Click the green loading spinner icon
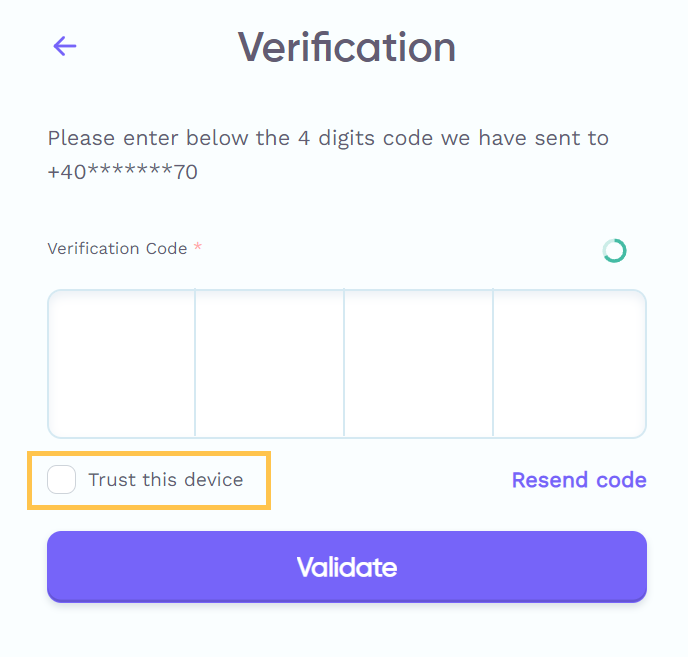The image size is (688, 657). (614, 251)
